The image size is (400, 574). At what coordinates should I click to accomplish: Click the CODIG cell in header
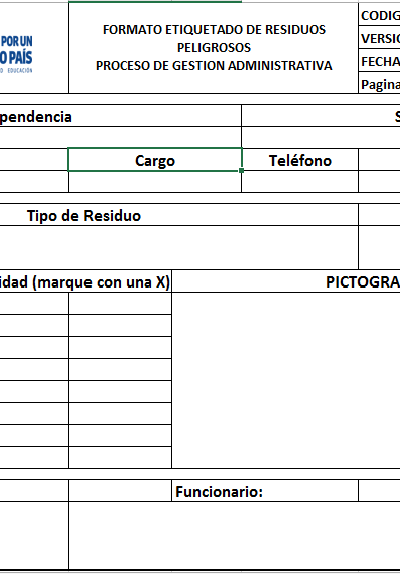[x=379, y=14]
